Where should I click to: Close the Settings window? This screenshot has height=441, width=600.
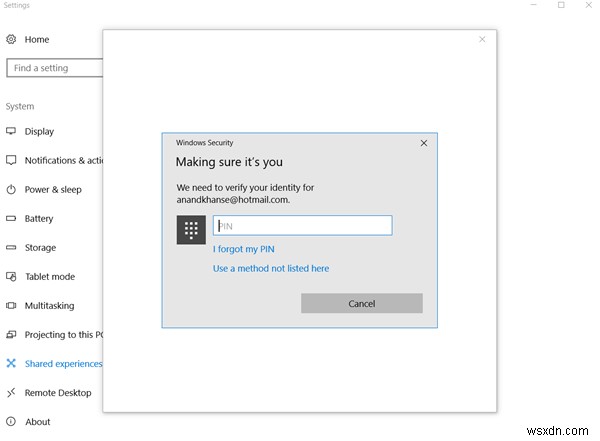click(589, 5)
